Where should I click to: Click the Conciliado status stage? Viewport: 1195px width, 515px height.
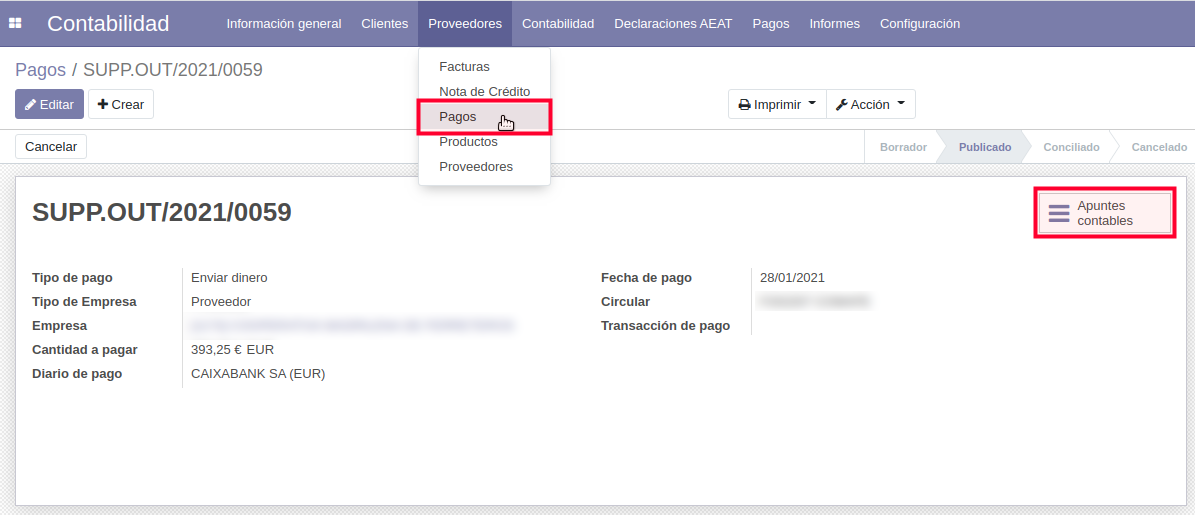coord(1071,147)
